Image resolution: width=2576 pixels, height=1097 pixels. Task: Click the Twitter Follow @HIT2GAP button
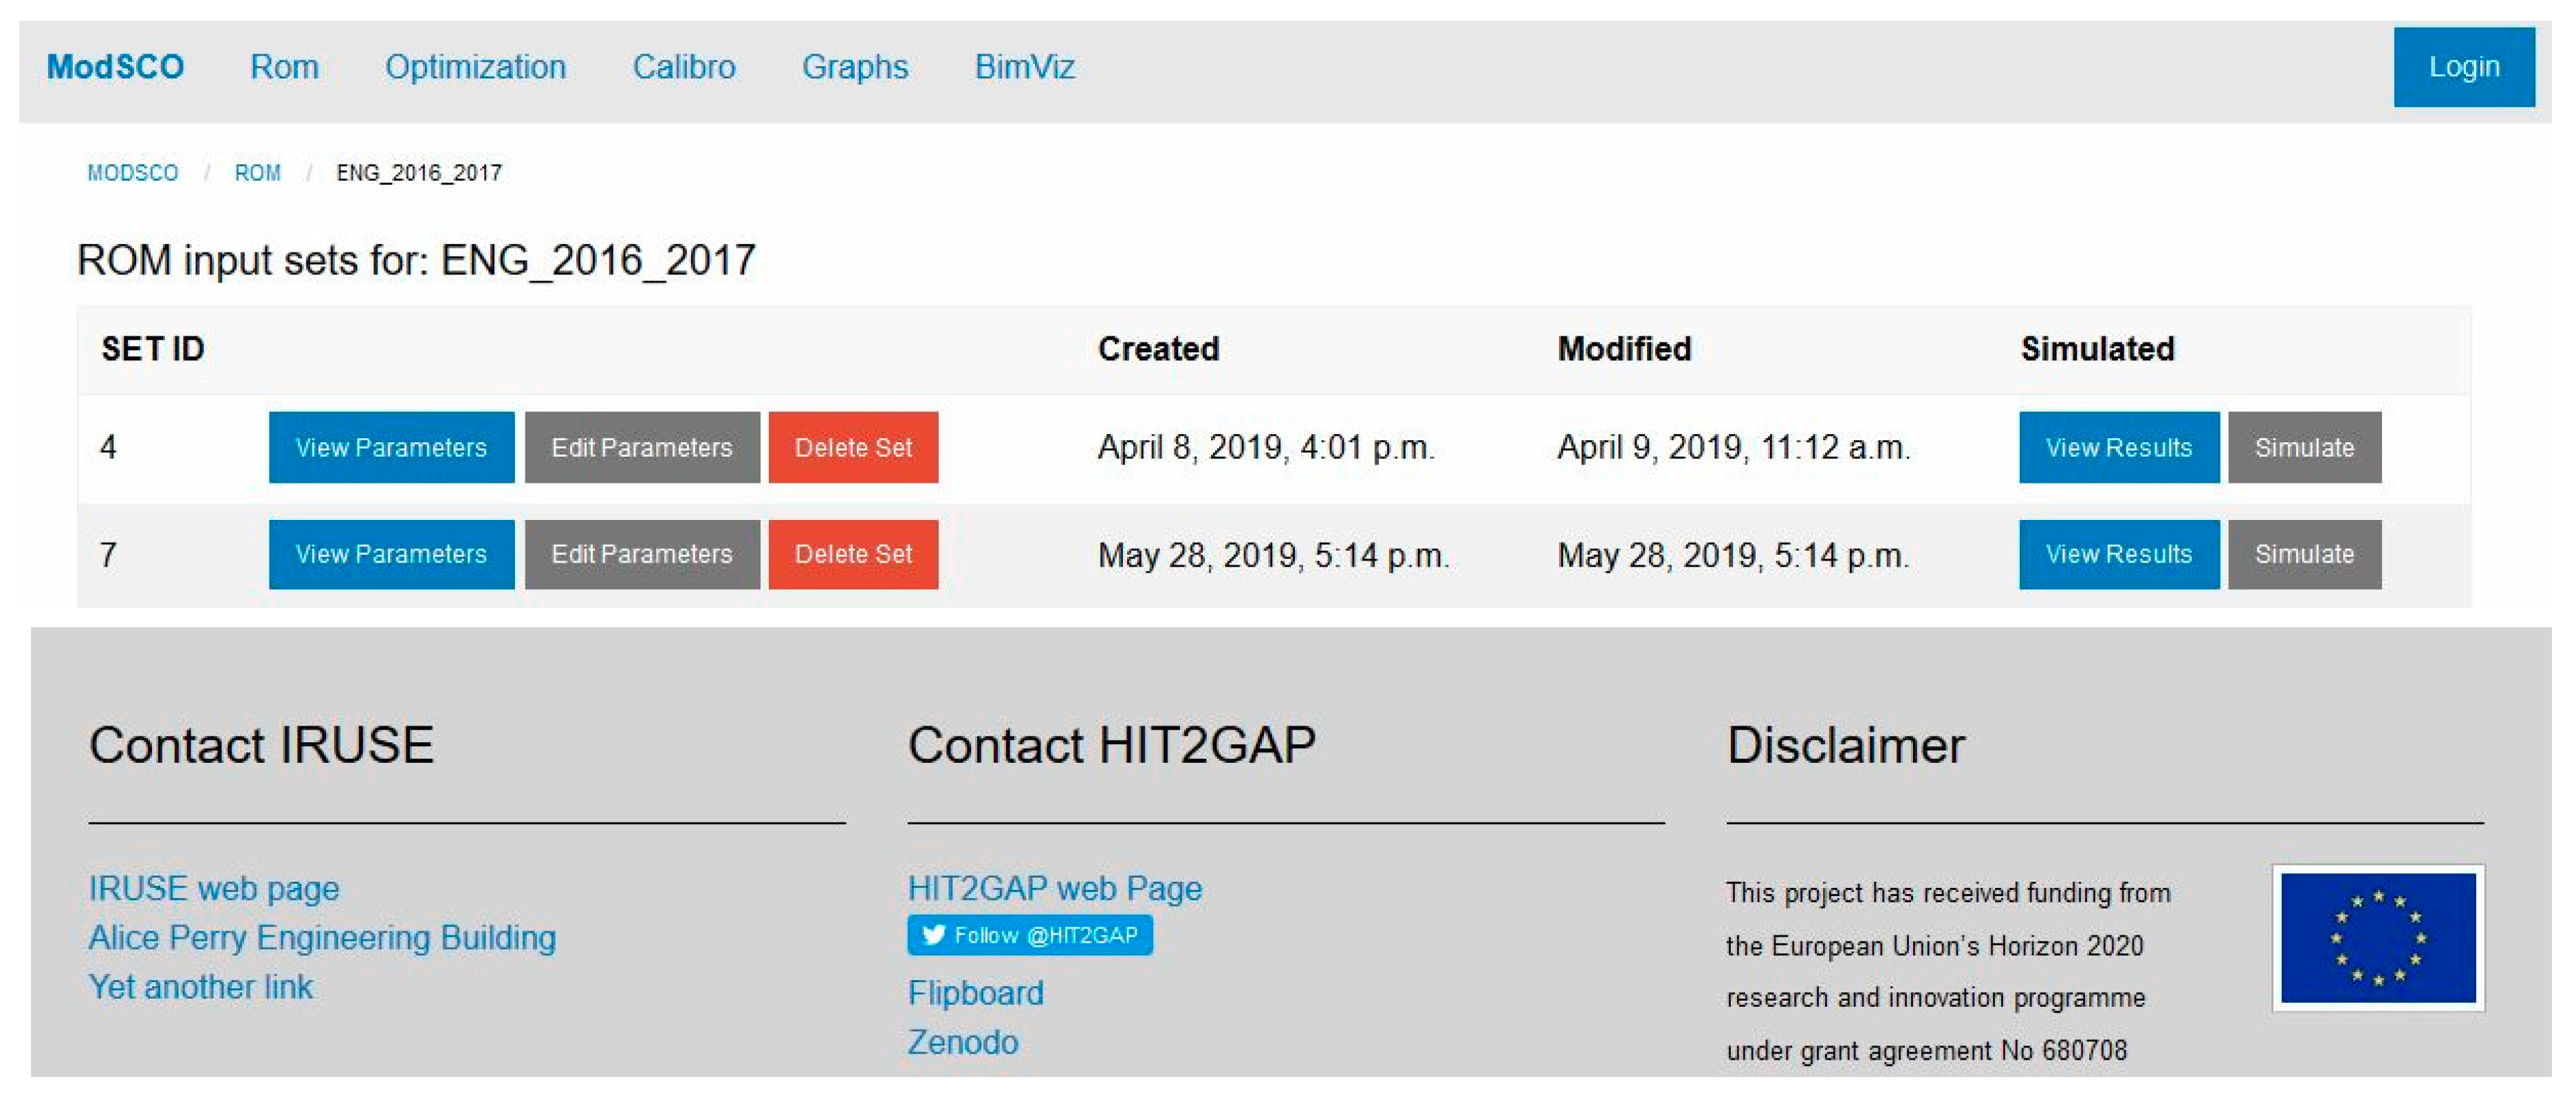point(1029,935)
